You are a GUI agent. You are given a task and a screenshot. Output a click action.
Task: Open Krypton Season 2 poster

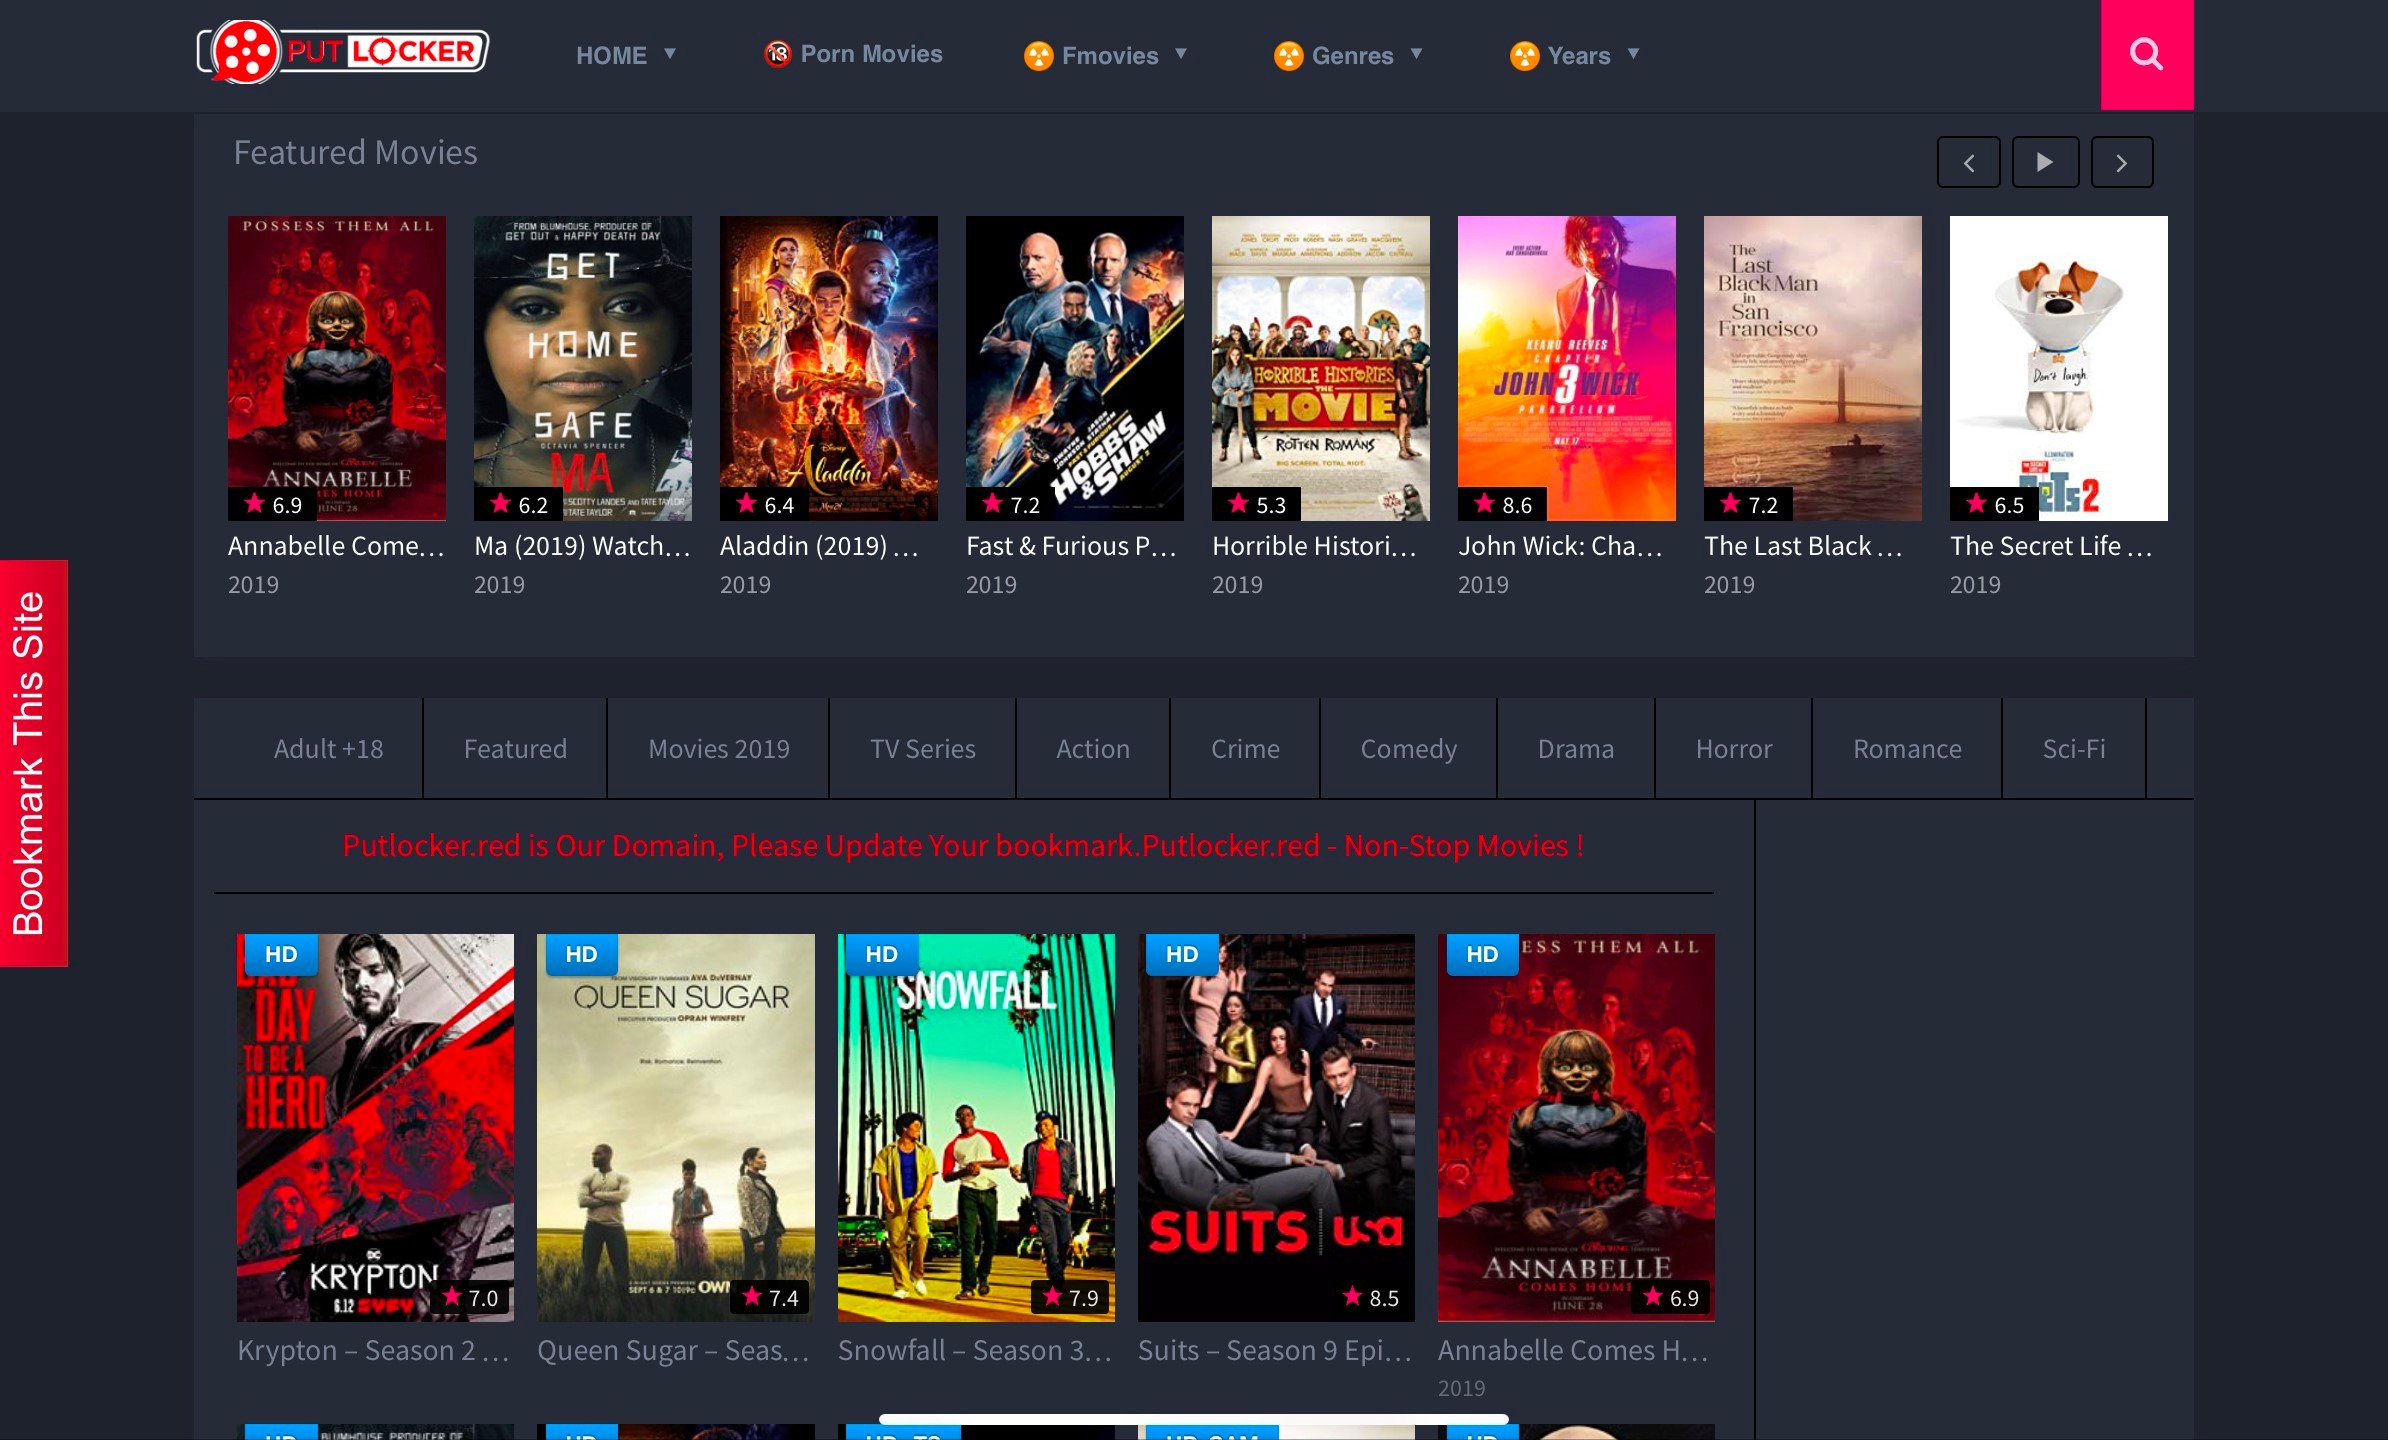(x=375, y=1127)
